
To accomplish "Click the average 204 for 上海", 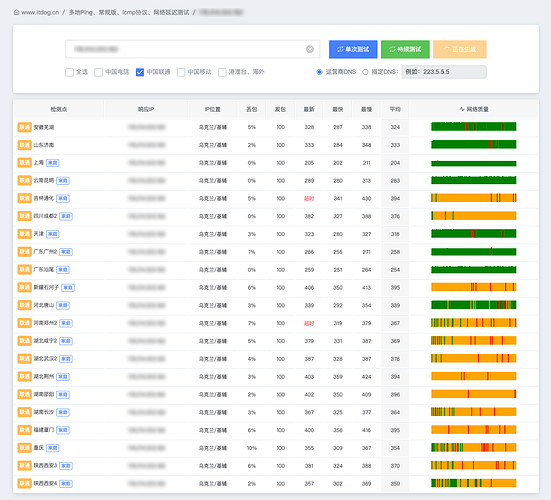I will tap(395, 163).
